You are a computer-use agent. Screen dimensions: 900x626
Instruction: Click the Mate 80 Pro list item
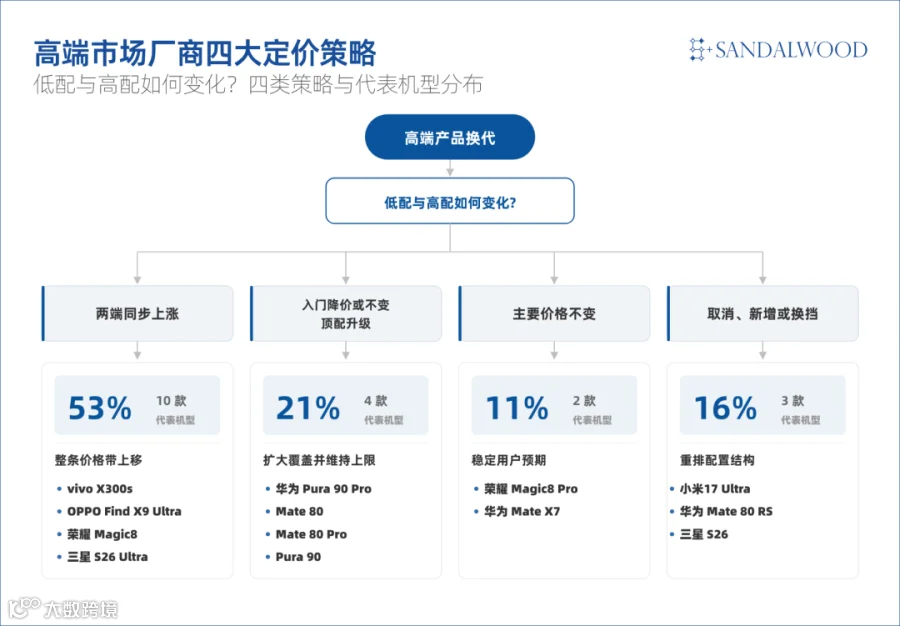coord(311,534)
